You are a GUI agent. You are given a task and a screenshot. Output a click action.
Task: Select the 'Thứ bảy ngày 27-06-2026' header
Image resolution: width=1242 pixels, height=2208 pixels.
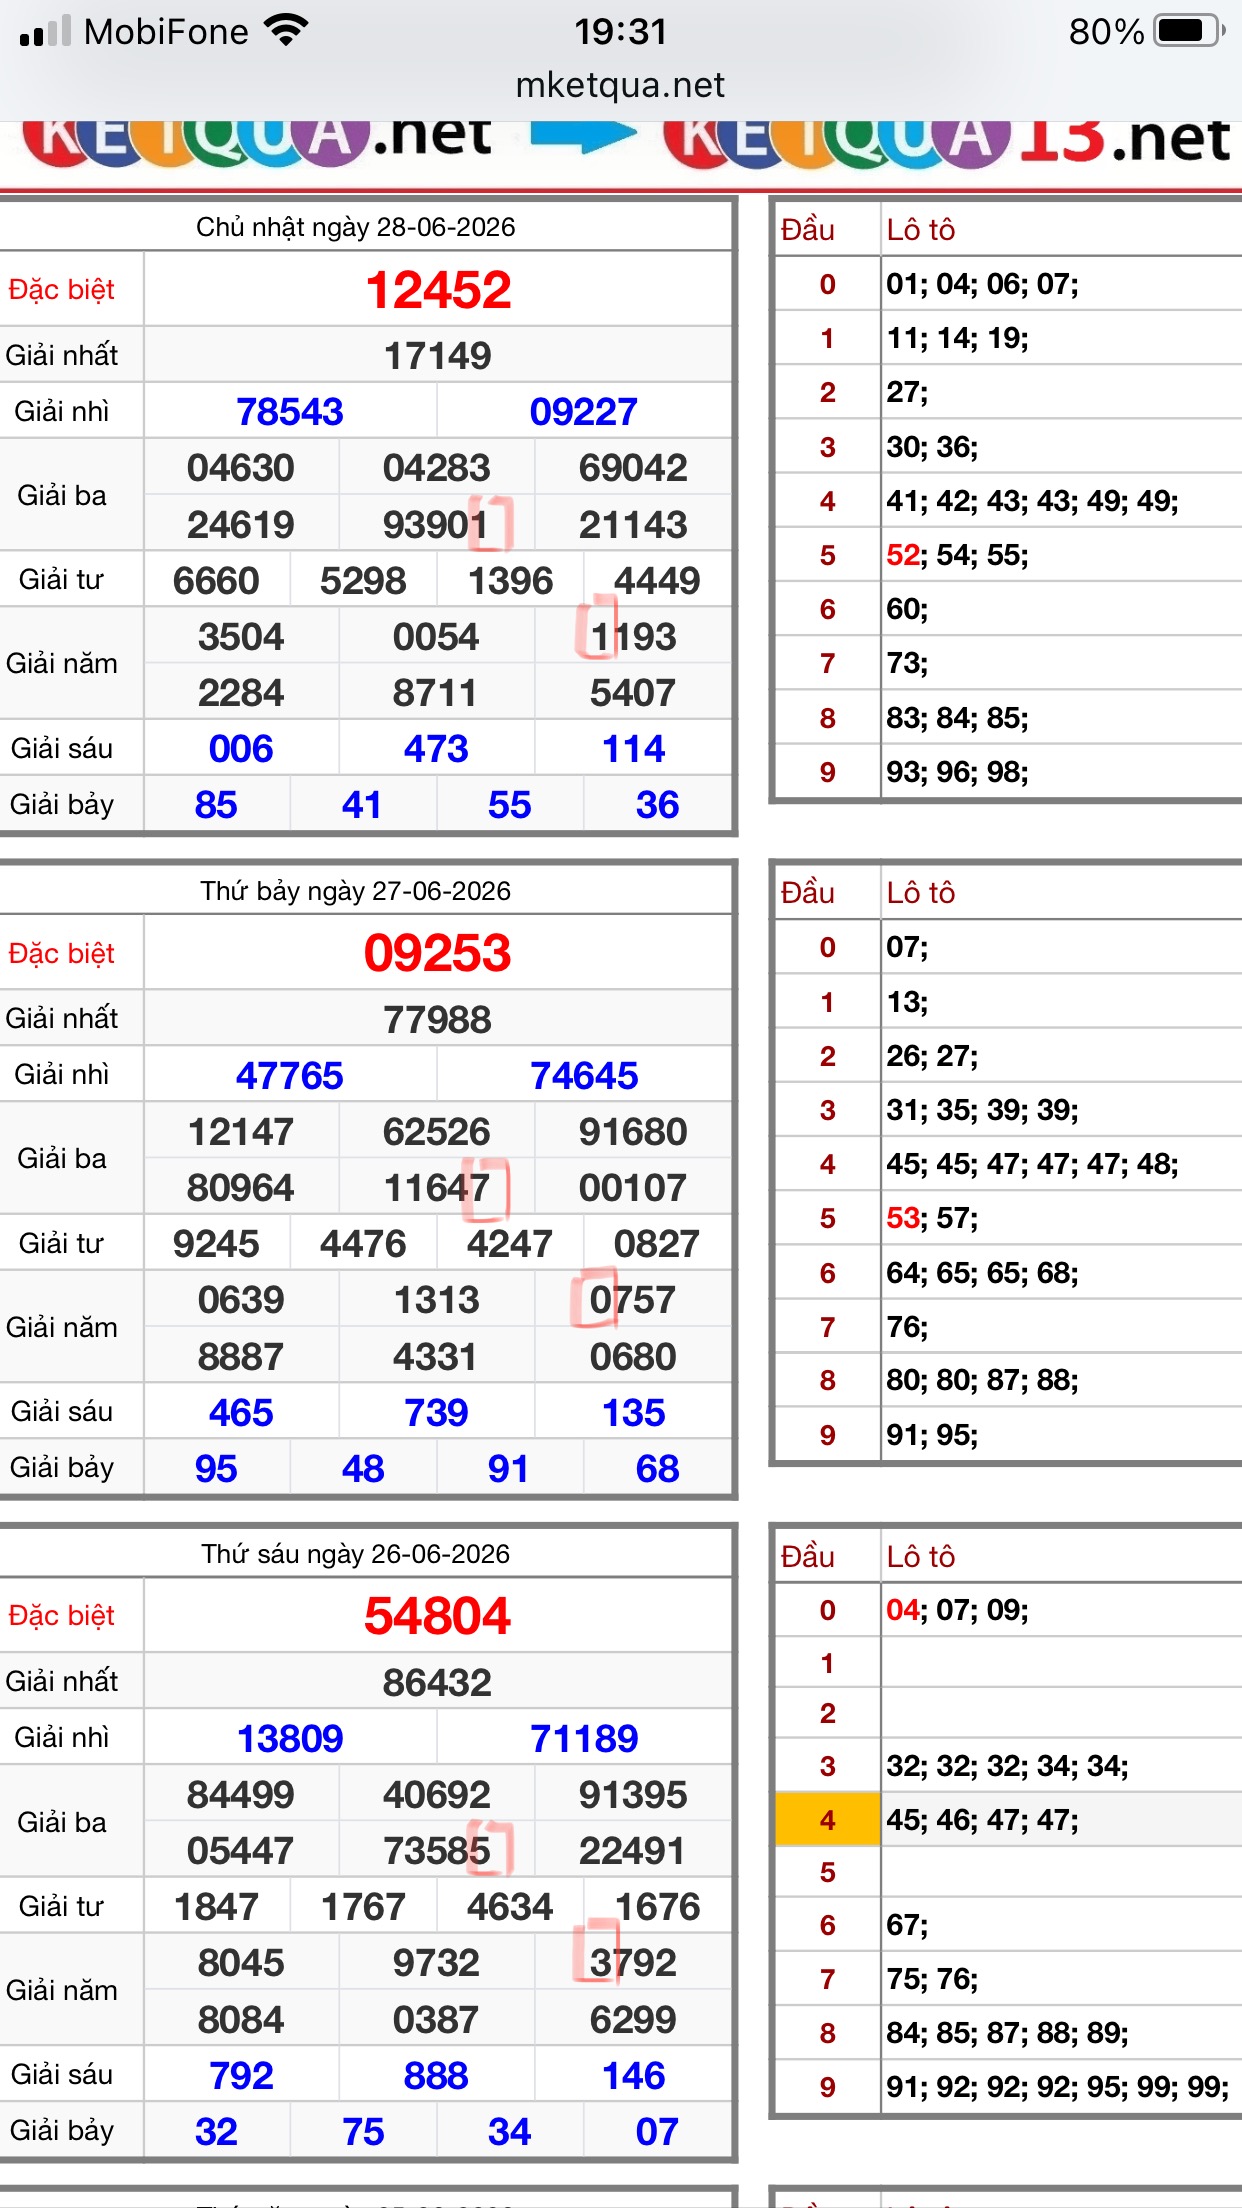(356, 891)
